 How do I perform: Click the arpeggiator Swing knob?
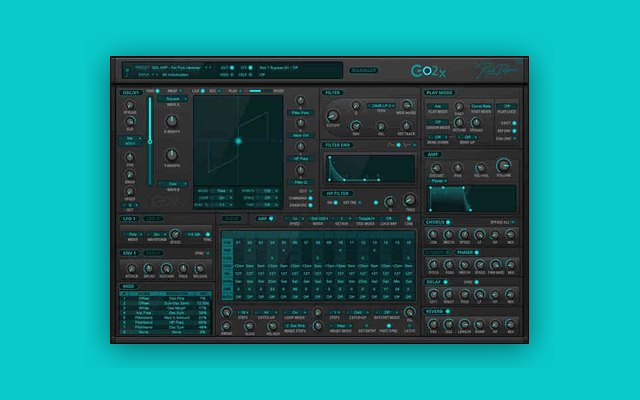226,326
